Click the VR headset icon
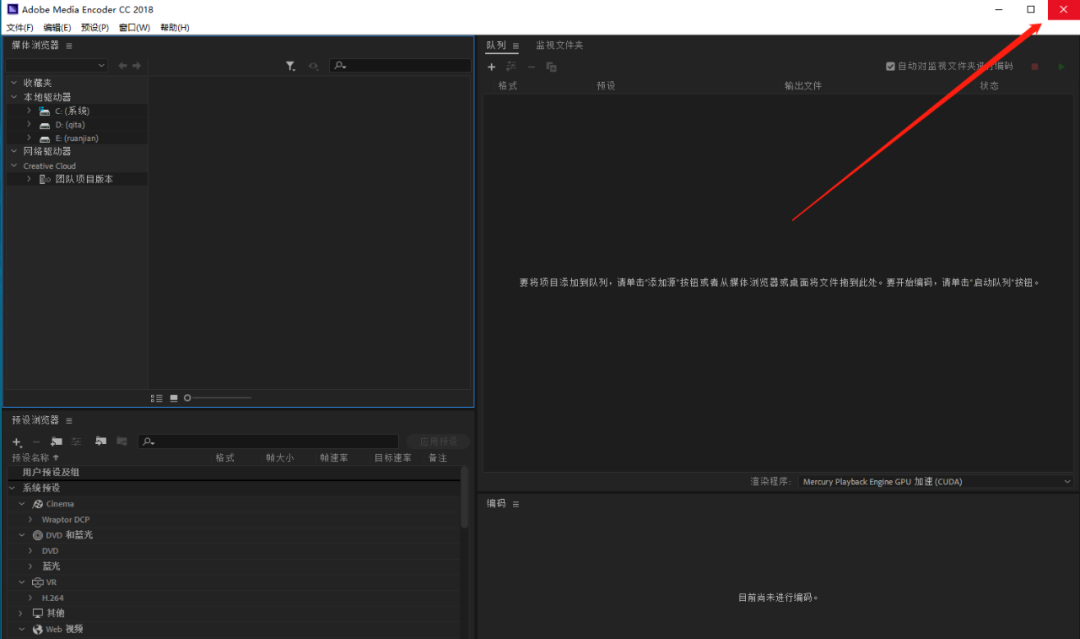 click(x=38, y=583)
